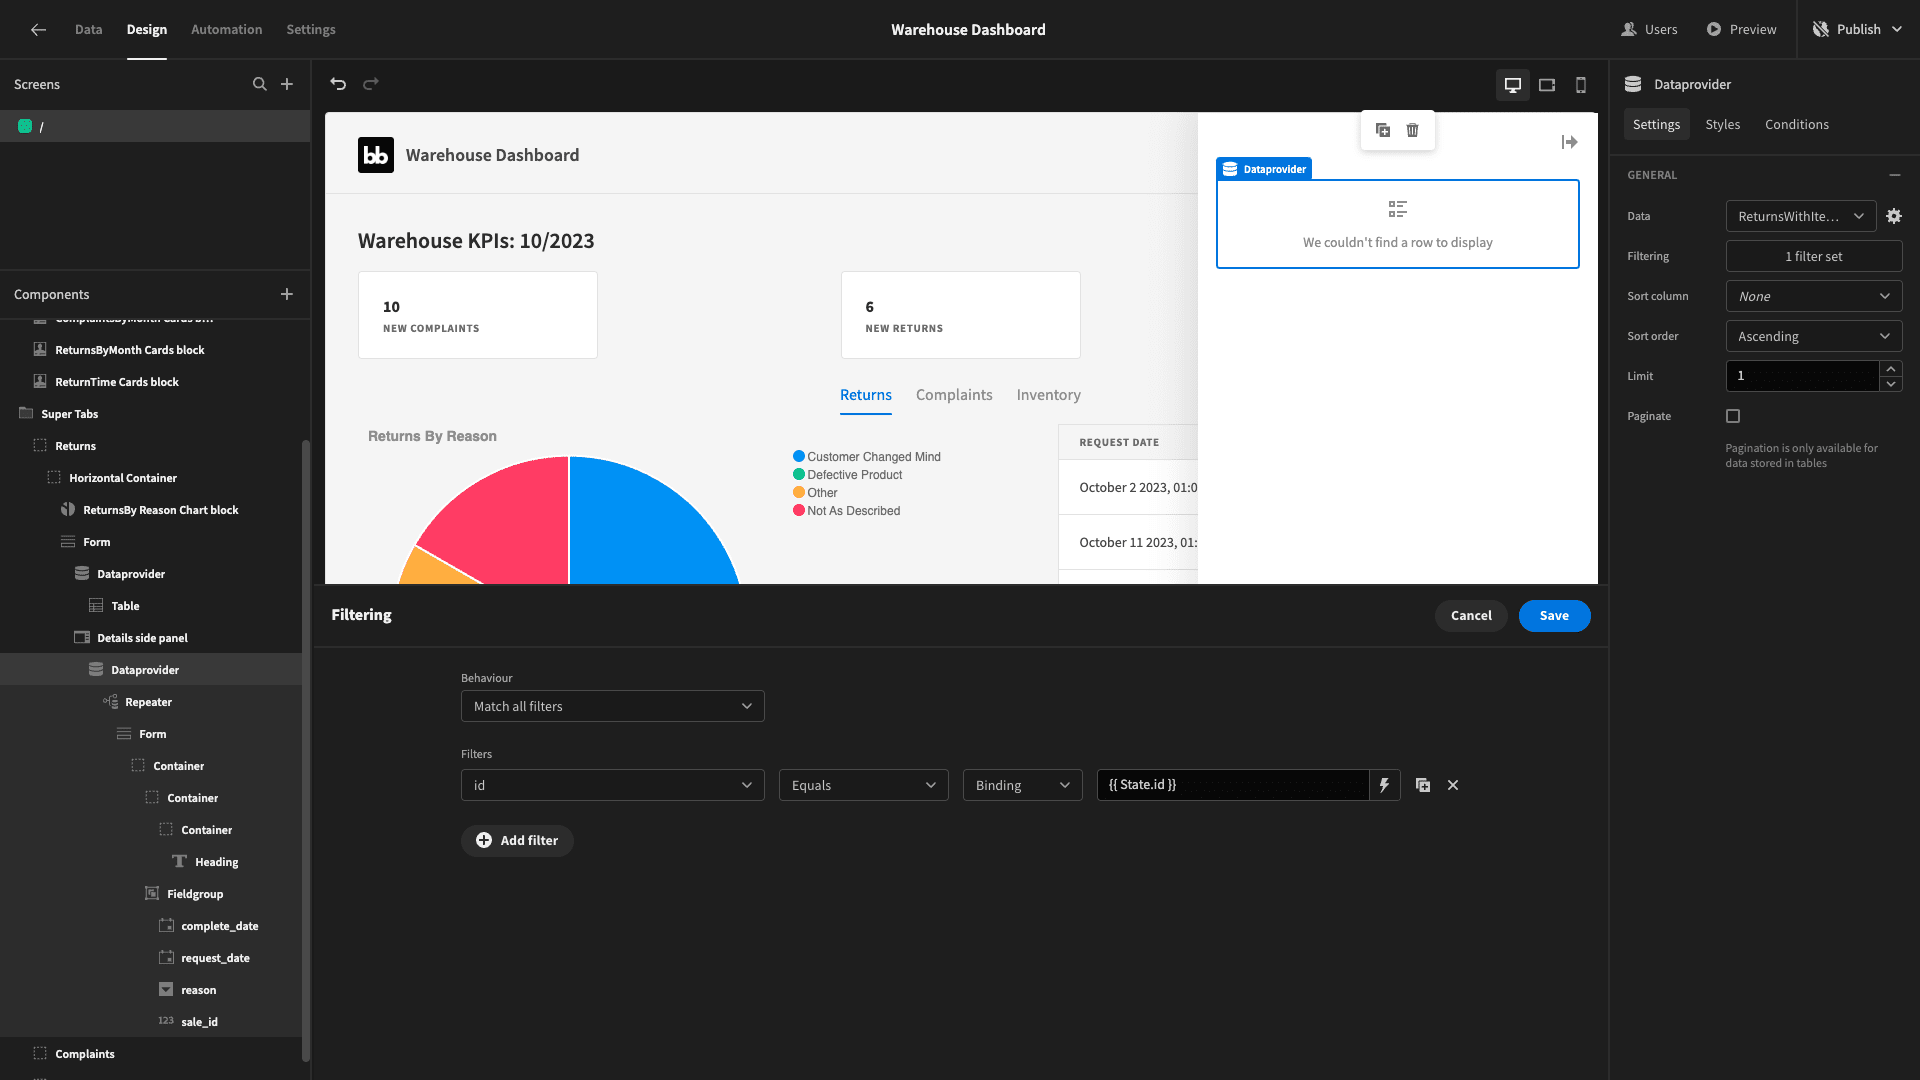Select tablet preview device icon

(1547, 85)
